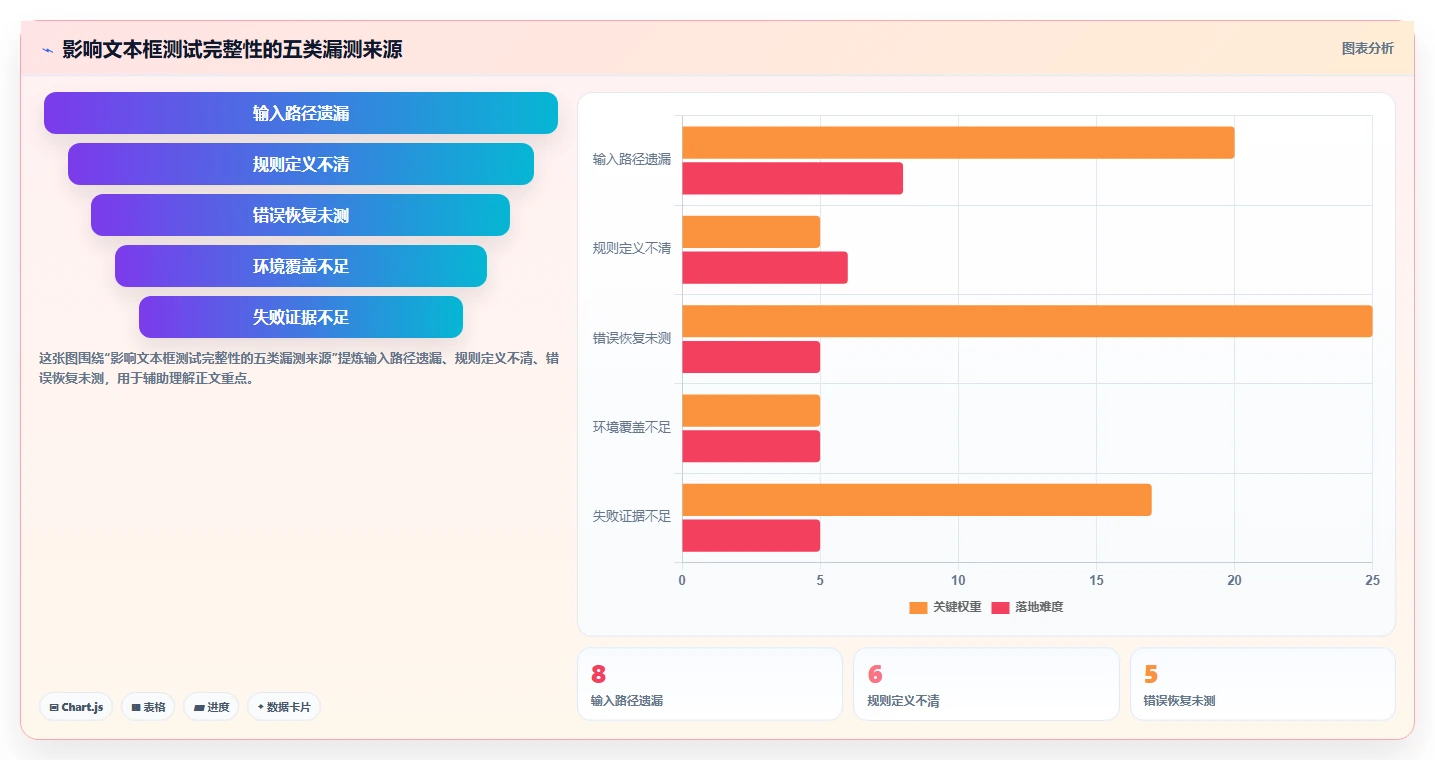Click the red 落地难度 bar for 环境覆盖不足
The image size is (1435, 760).
(x=751, y=446)
